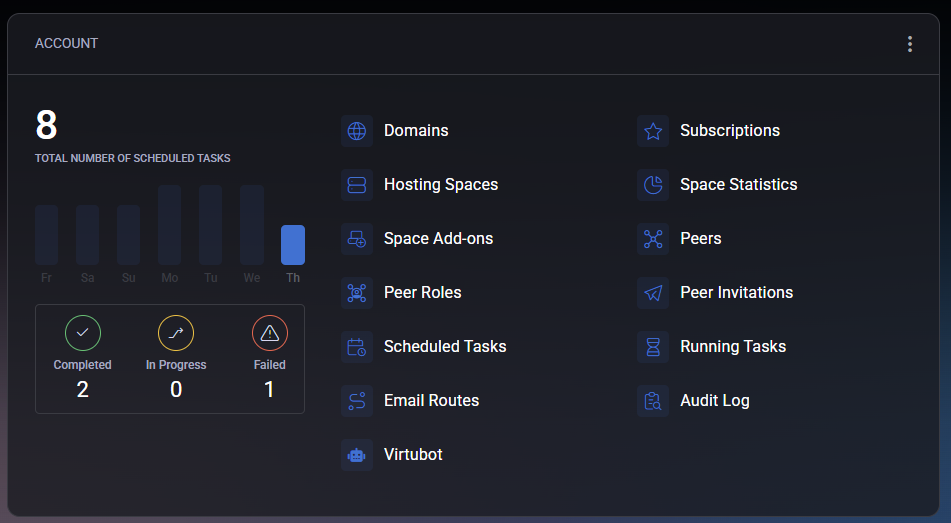Click the Peer Roles network icon
This screenshot has height=523, width=951.
pos(357,293)
